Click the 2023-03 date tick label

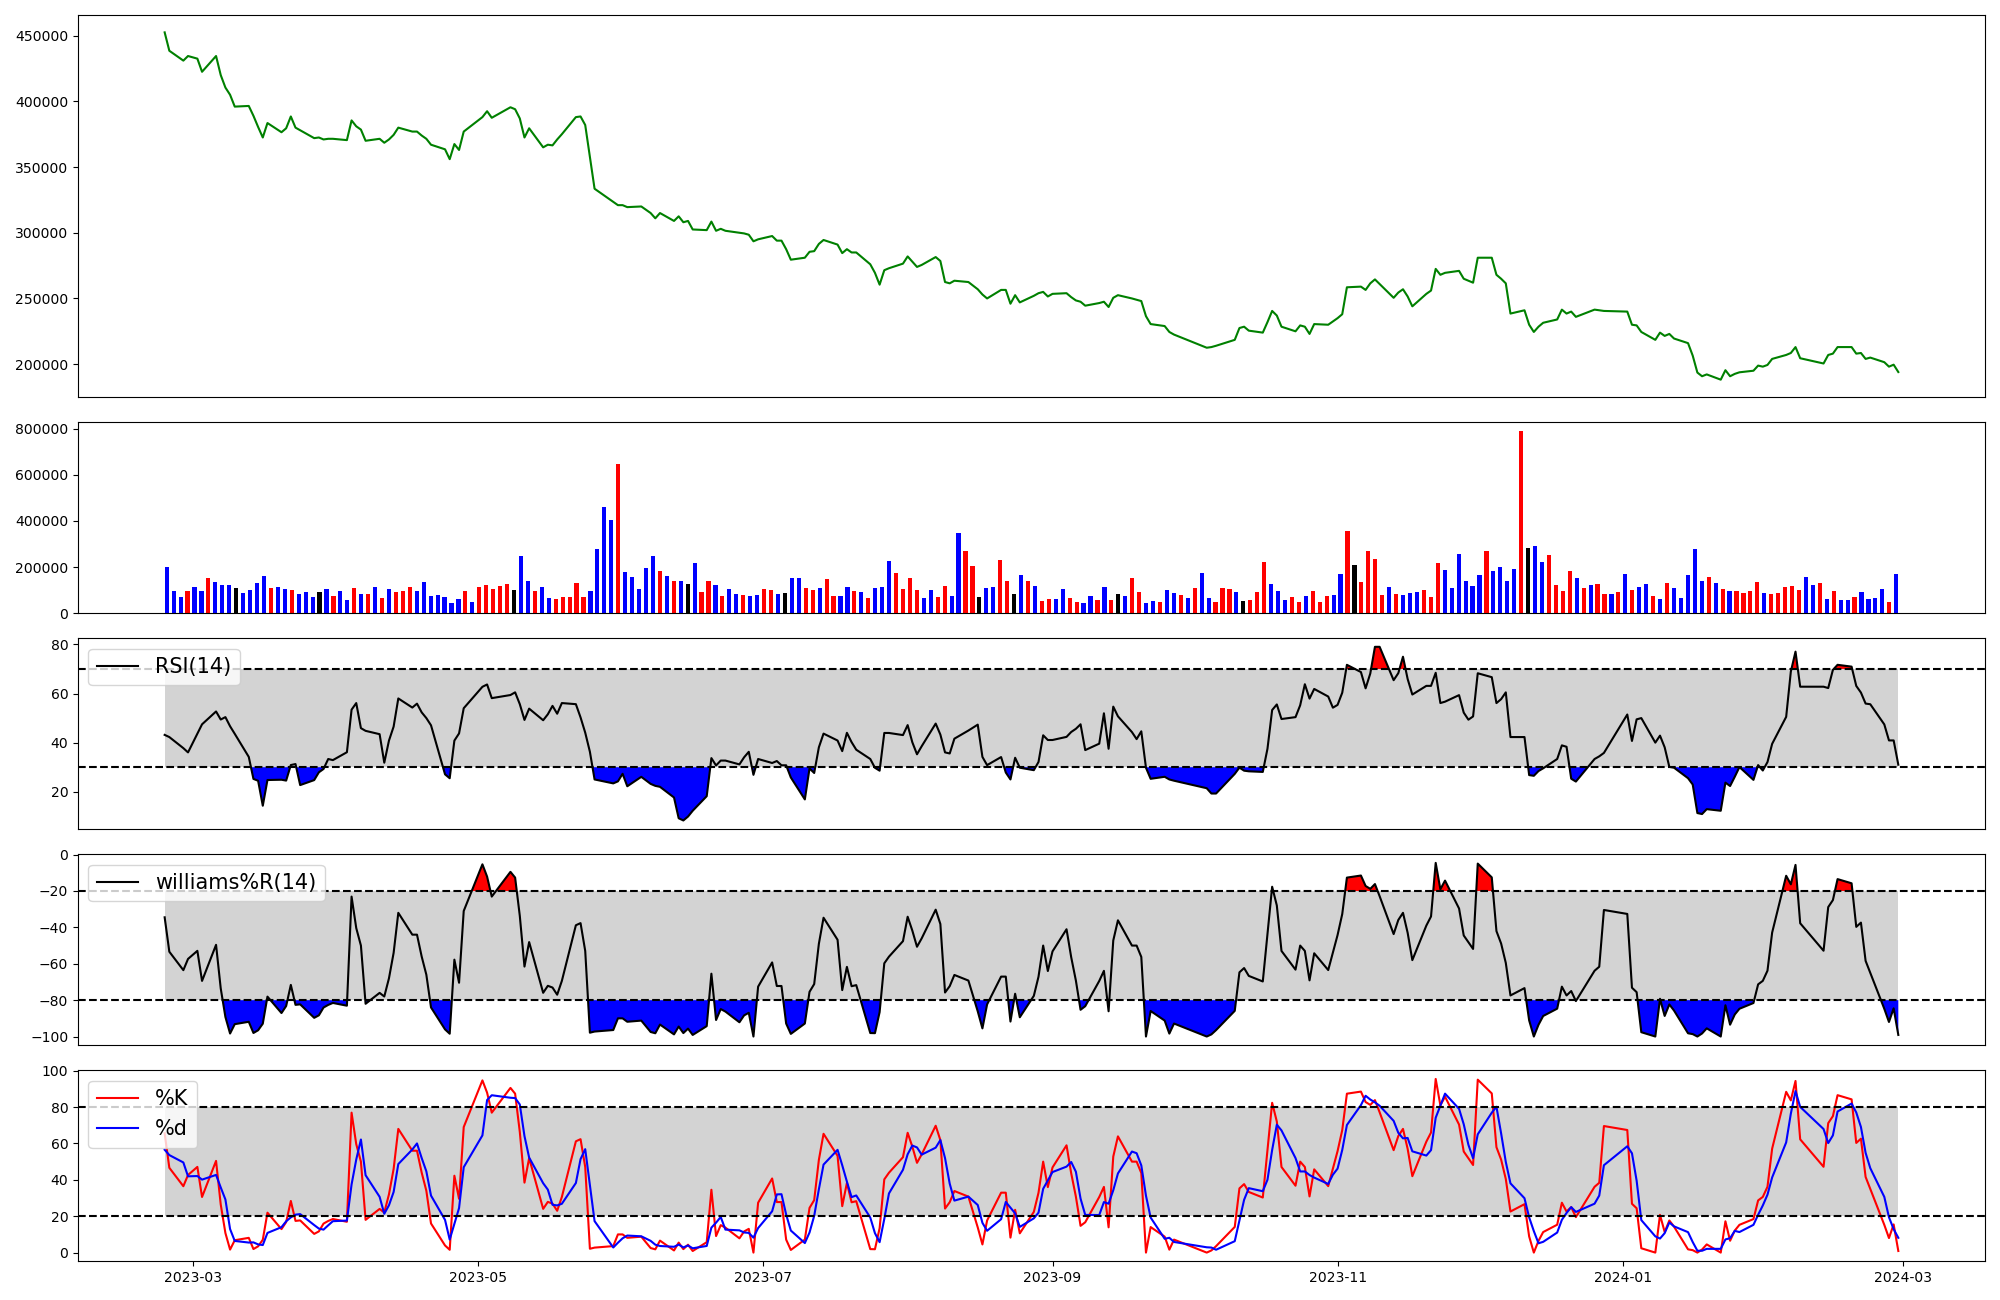[x=192, y=1277]
